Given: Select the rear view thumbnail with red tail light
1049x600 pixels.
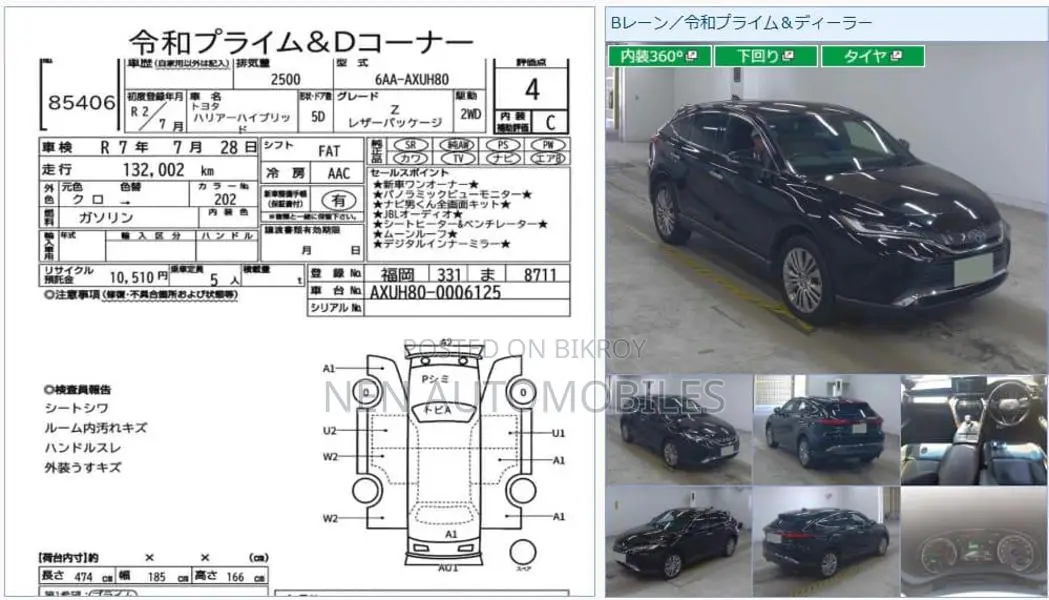Looking at the screenshot, I should pos(826,429).
